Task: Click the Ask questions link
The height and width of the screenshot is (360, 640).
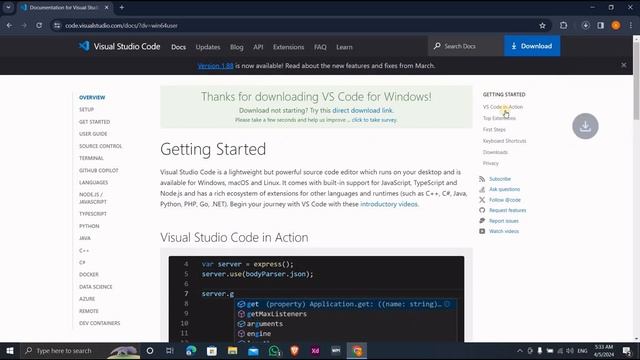Action: click(504, 189)
